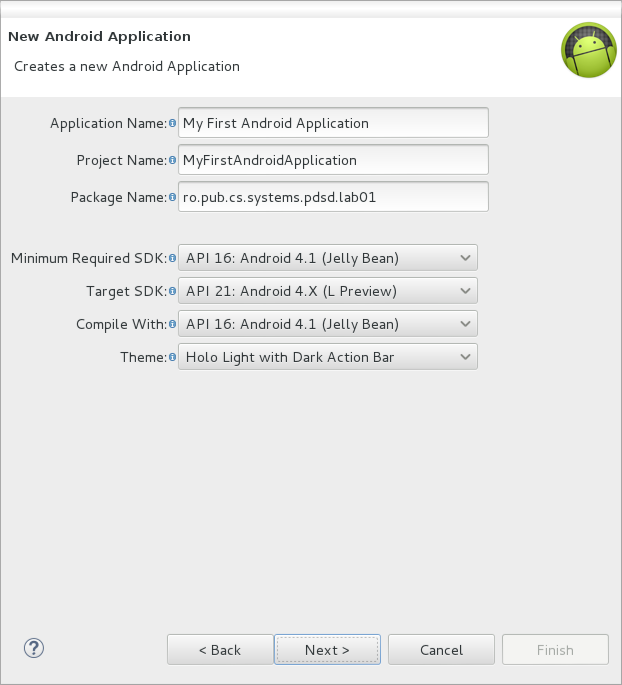Click the 'Package Name:' label
Image resolution: width=622 pixels, height=685 pixels.
click(119, 197)
